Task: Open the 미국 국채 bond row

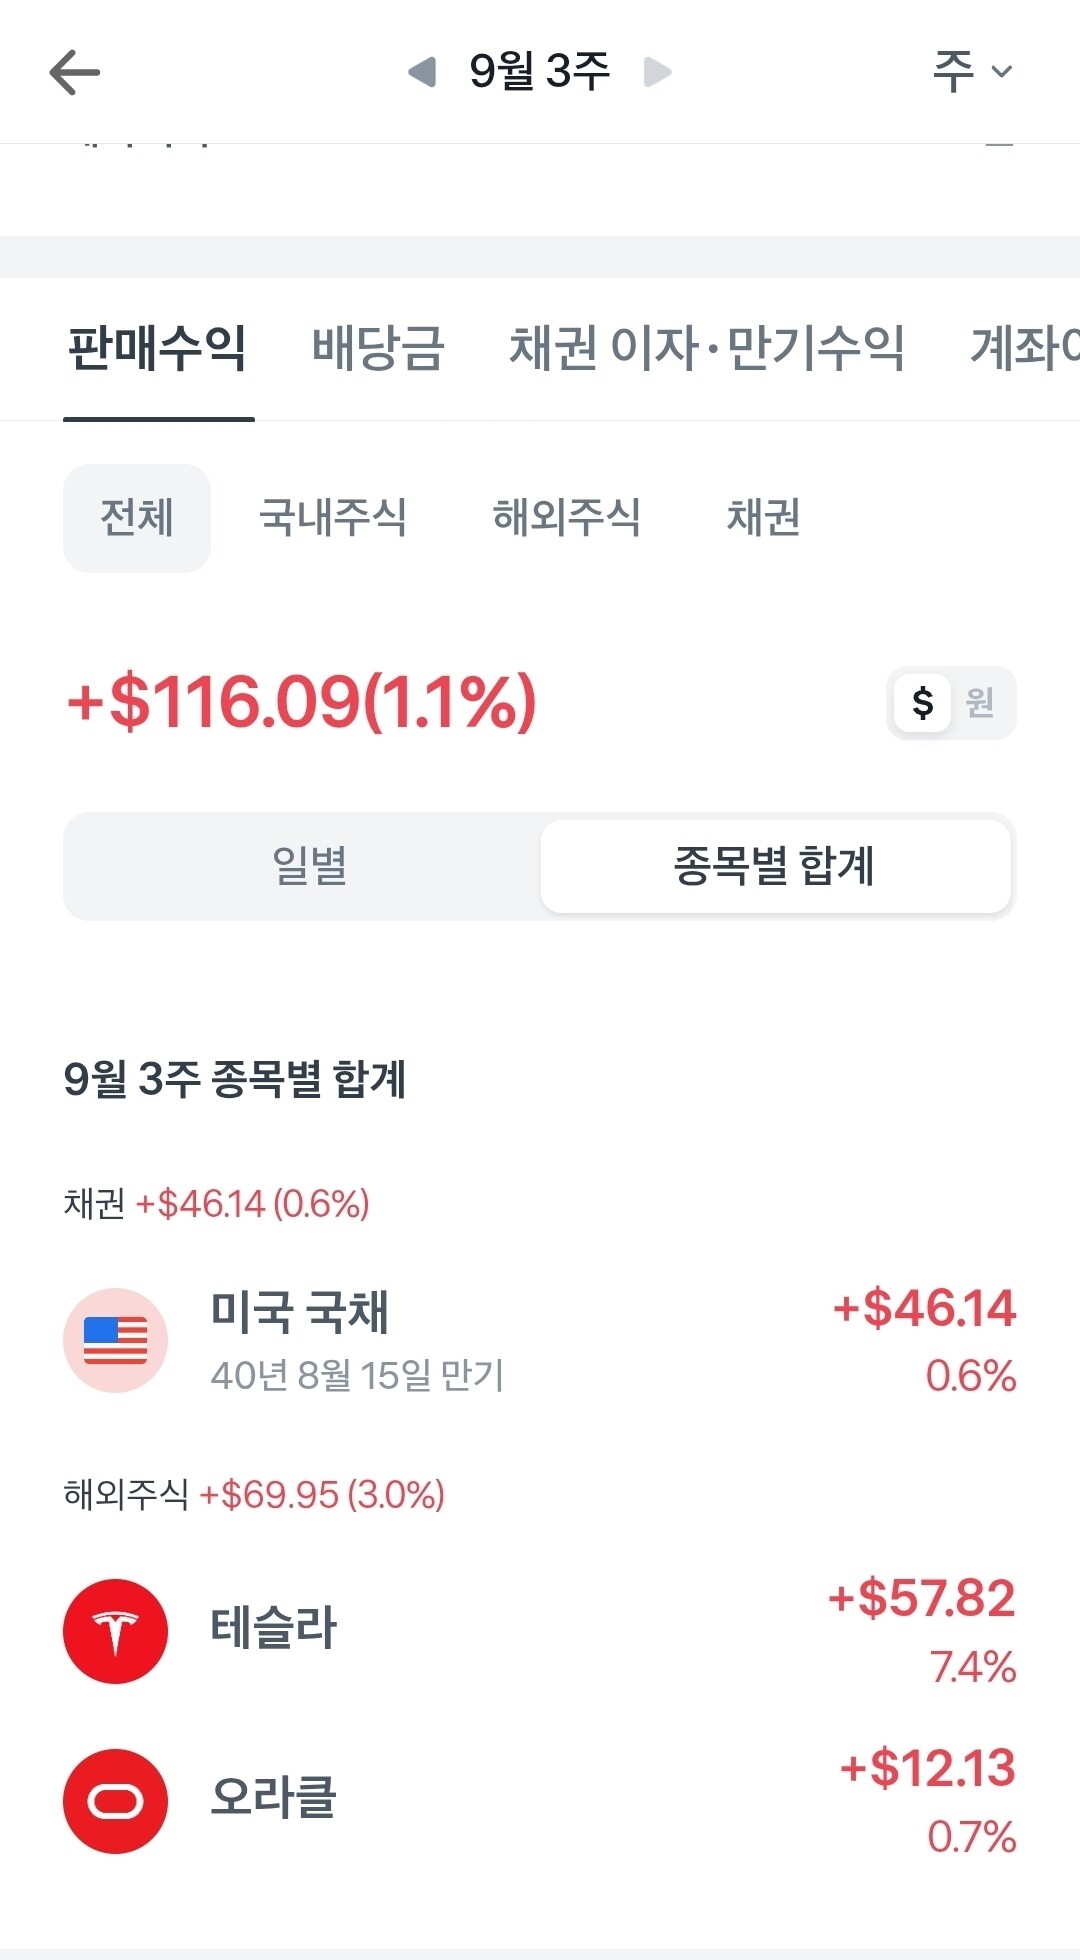Action: [540, 1340]
